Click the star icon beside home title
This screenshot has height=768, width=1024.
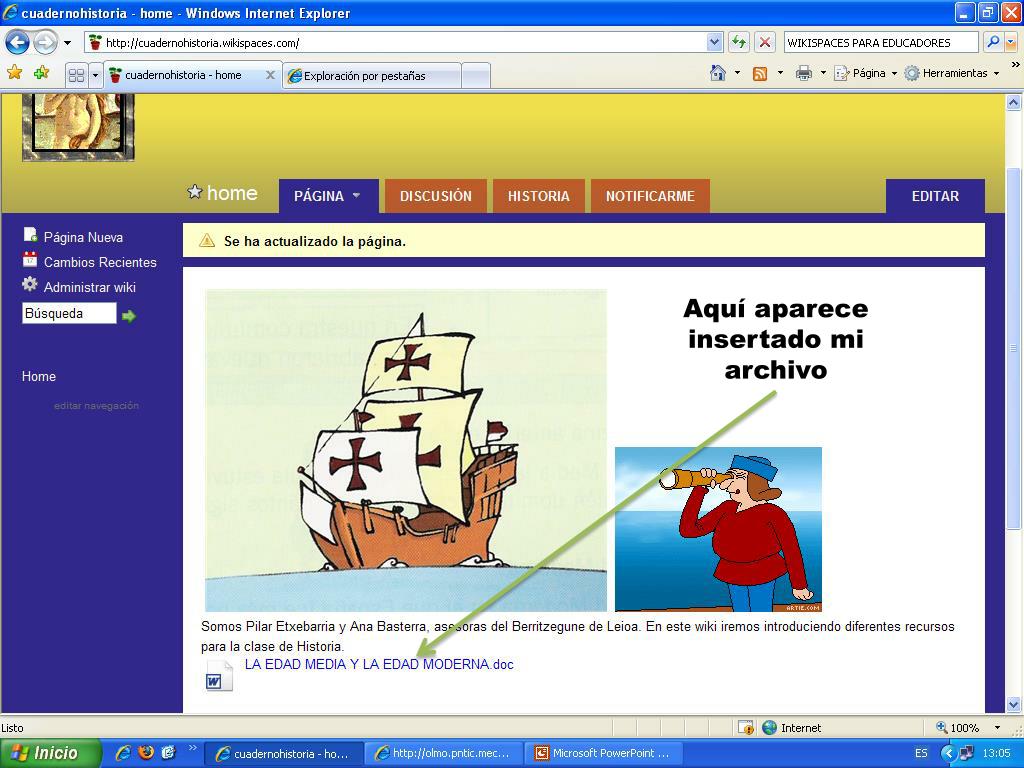tap(195, 192)
